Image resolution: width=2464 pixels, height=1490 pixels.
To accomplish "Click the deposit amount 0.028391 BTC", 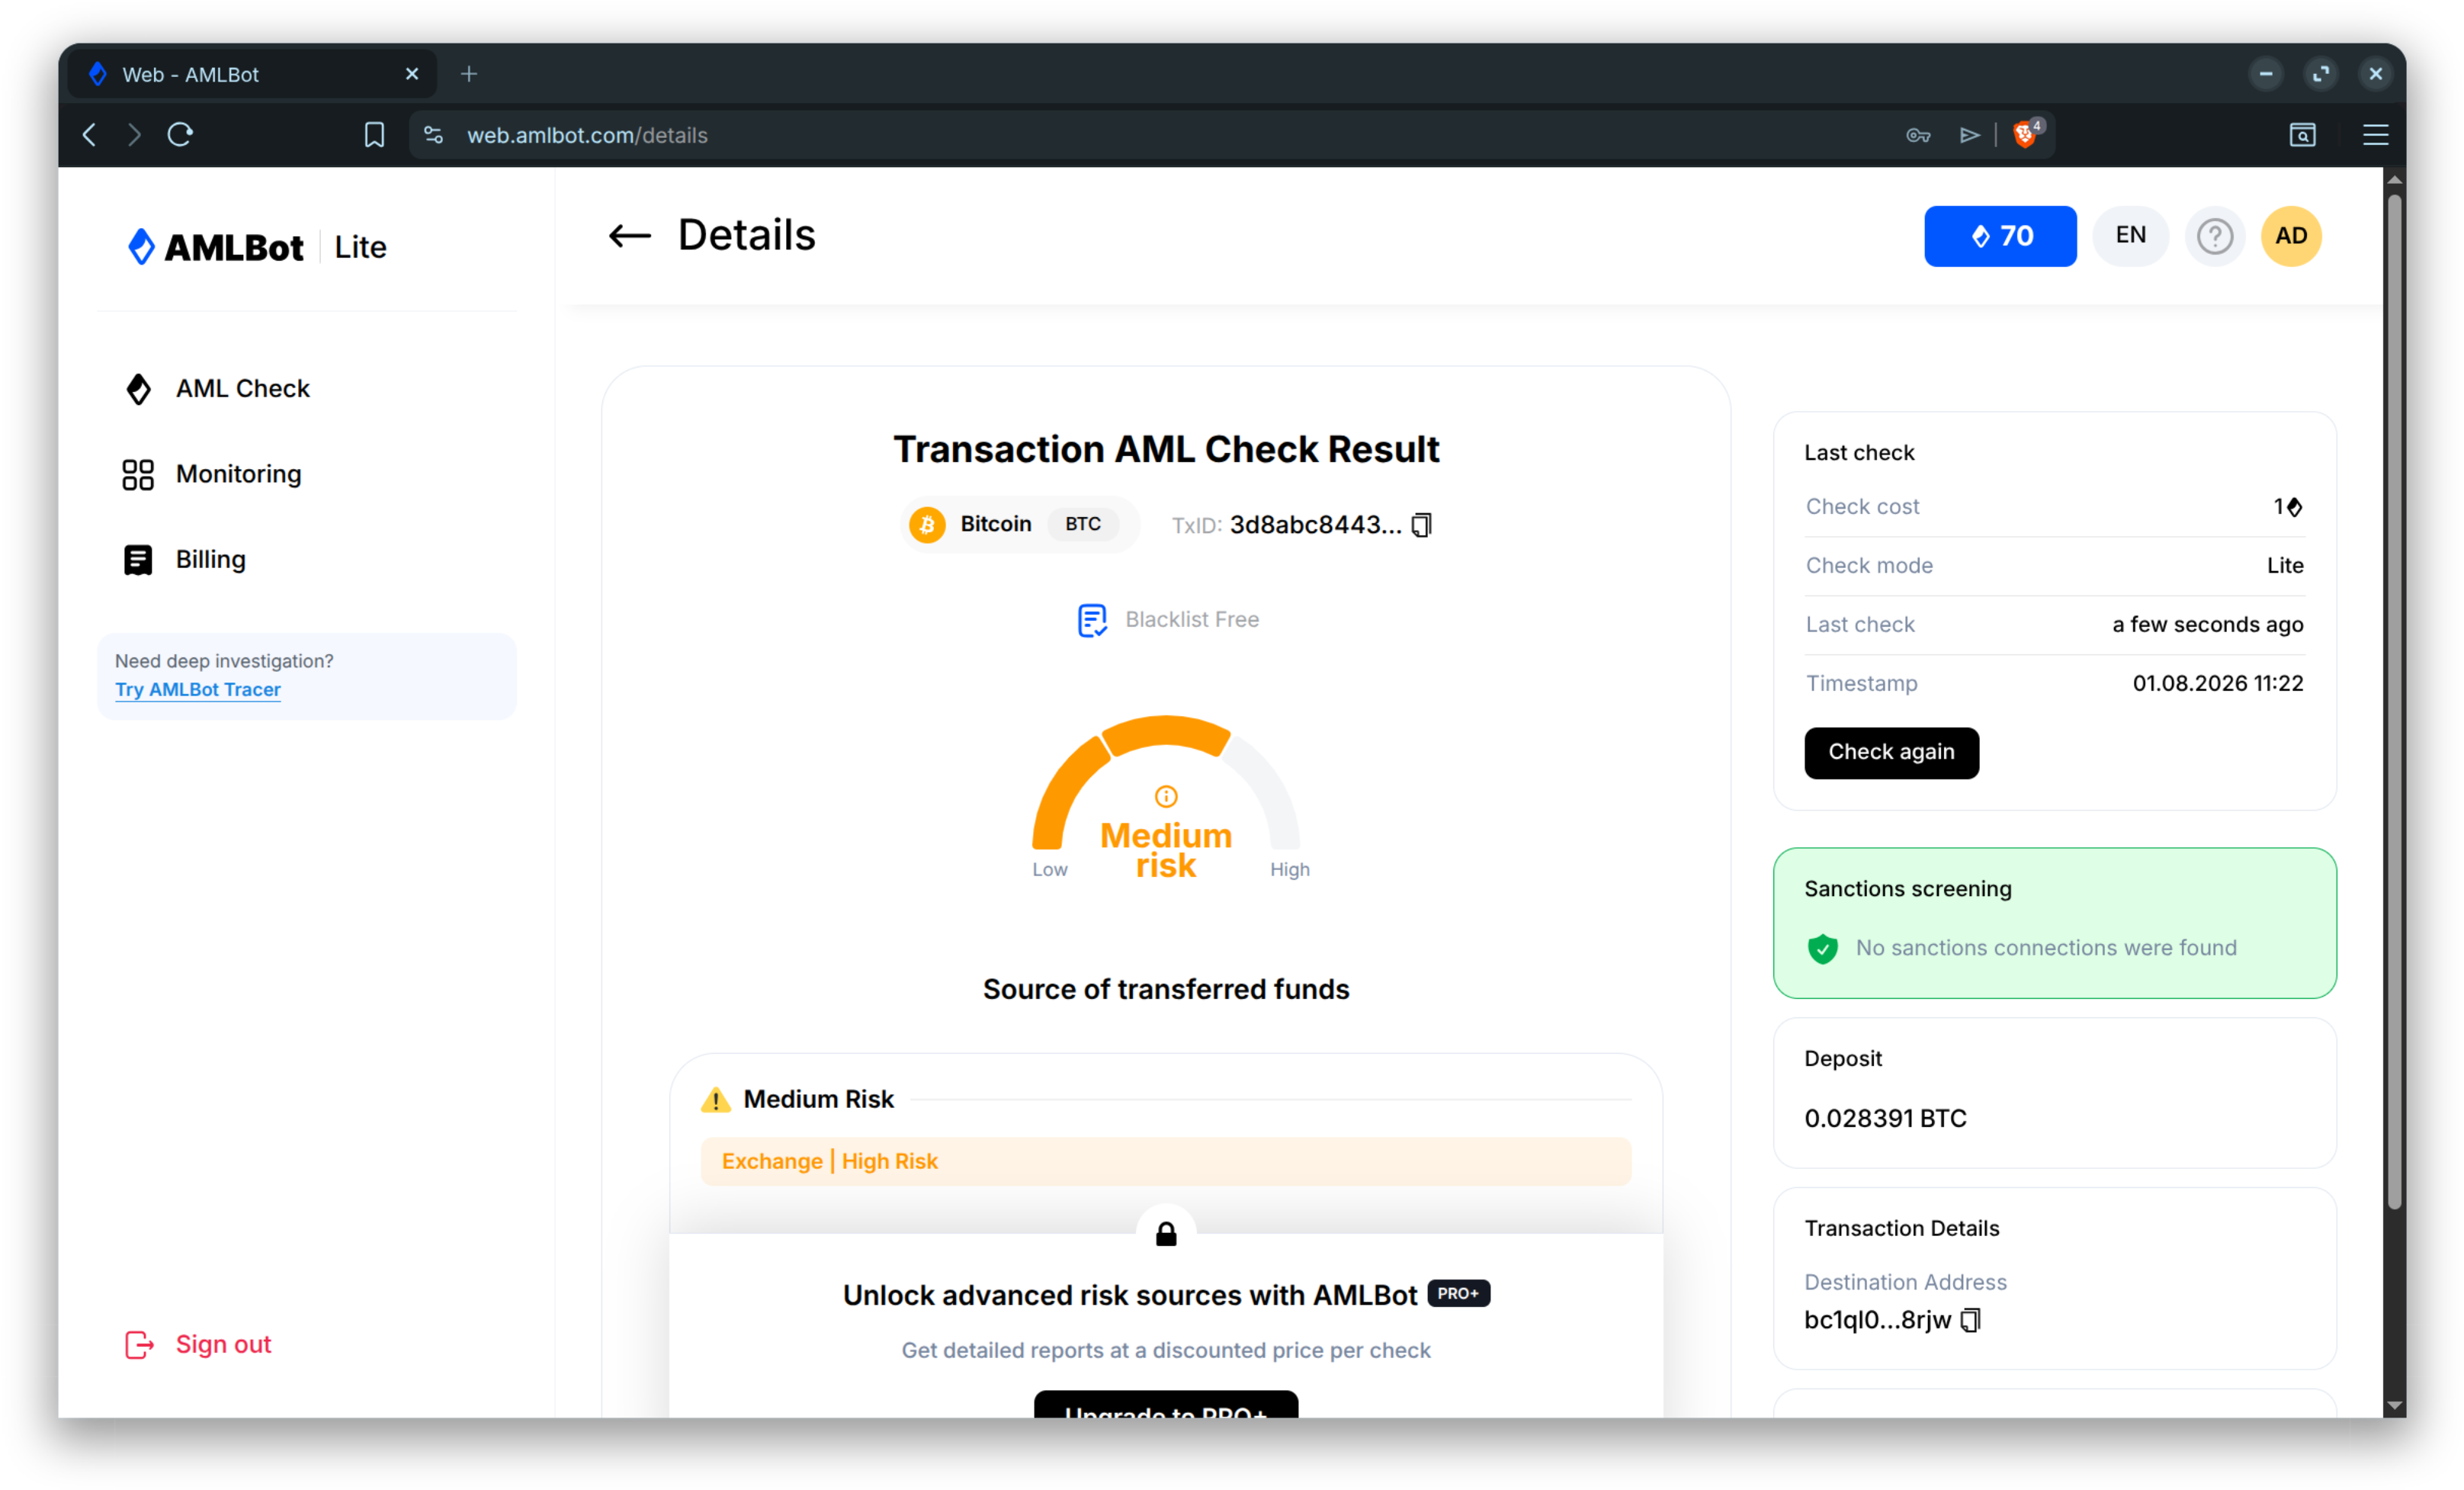I will [1885, 1118].
